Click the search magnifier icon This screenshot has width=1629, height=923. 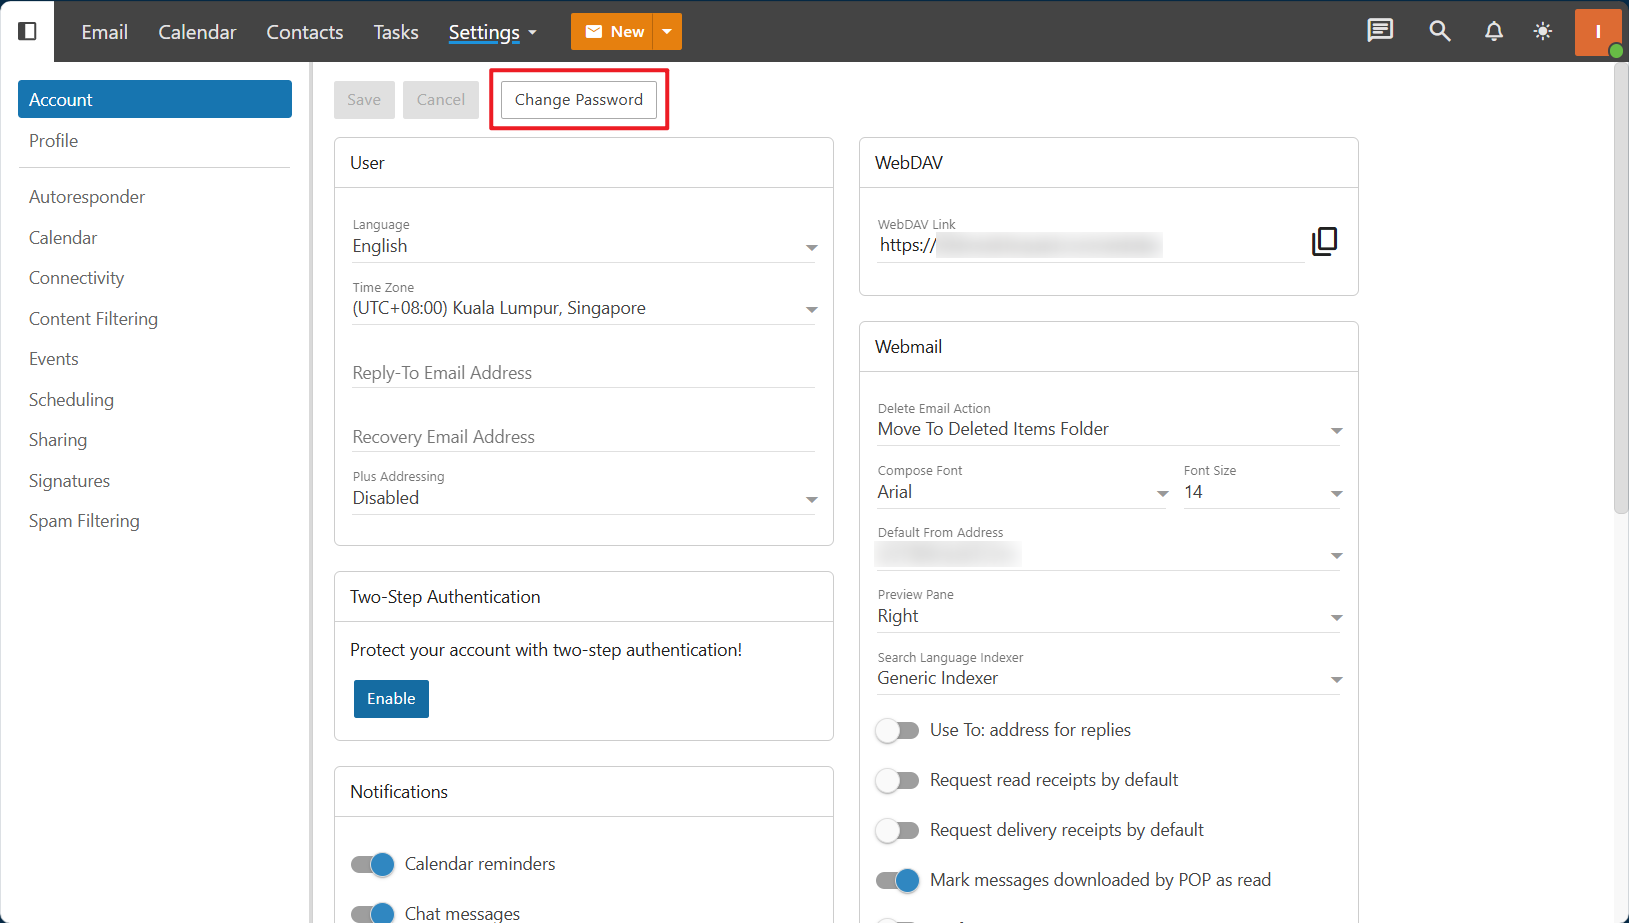[x=1439, y=31]
